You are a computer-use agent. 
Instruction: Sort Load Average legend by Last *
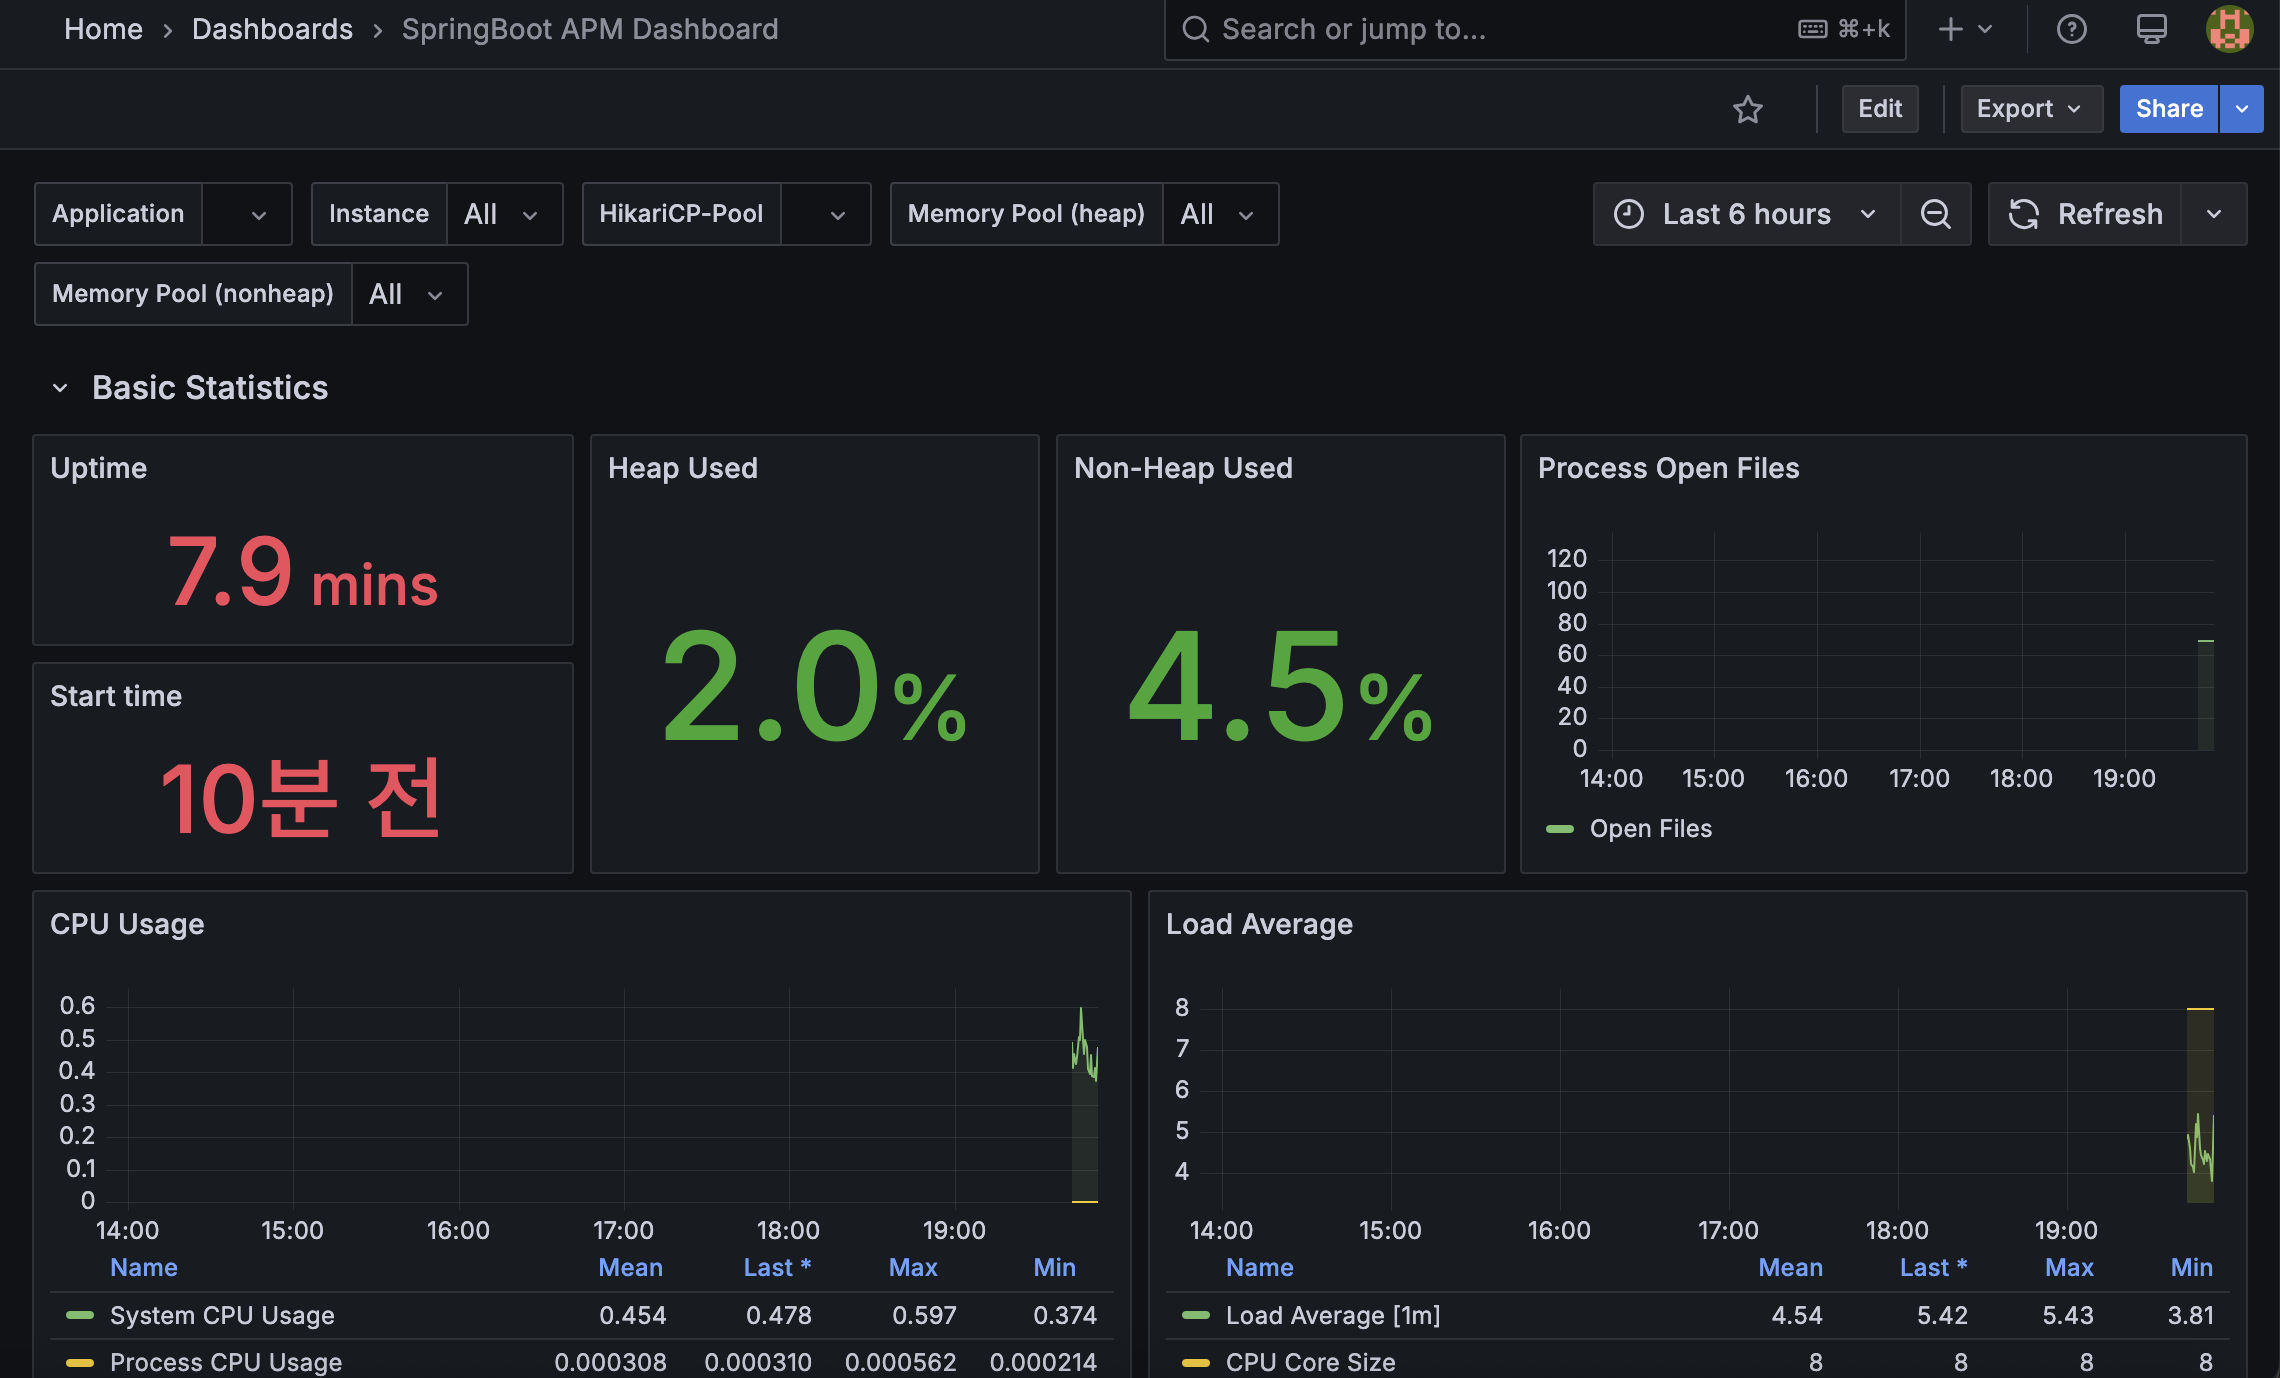tap(1933, 1267)
